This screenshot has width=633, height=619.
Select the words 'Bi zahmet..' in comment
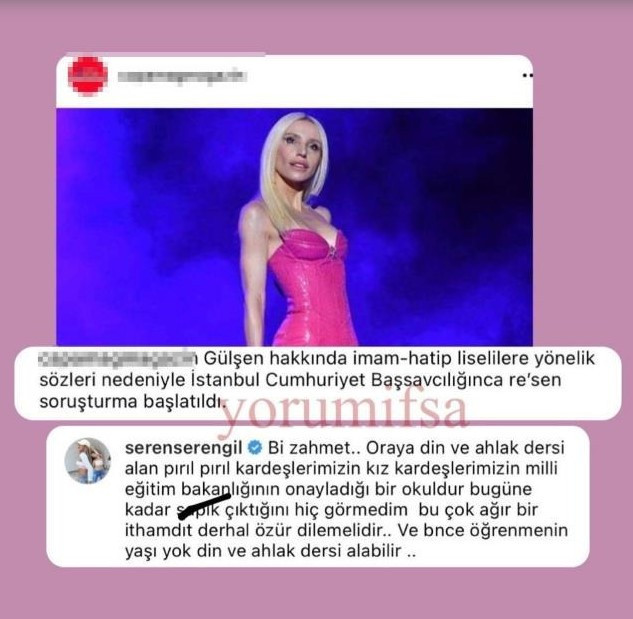[316, 448]
